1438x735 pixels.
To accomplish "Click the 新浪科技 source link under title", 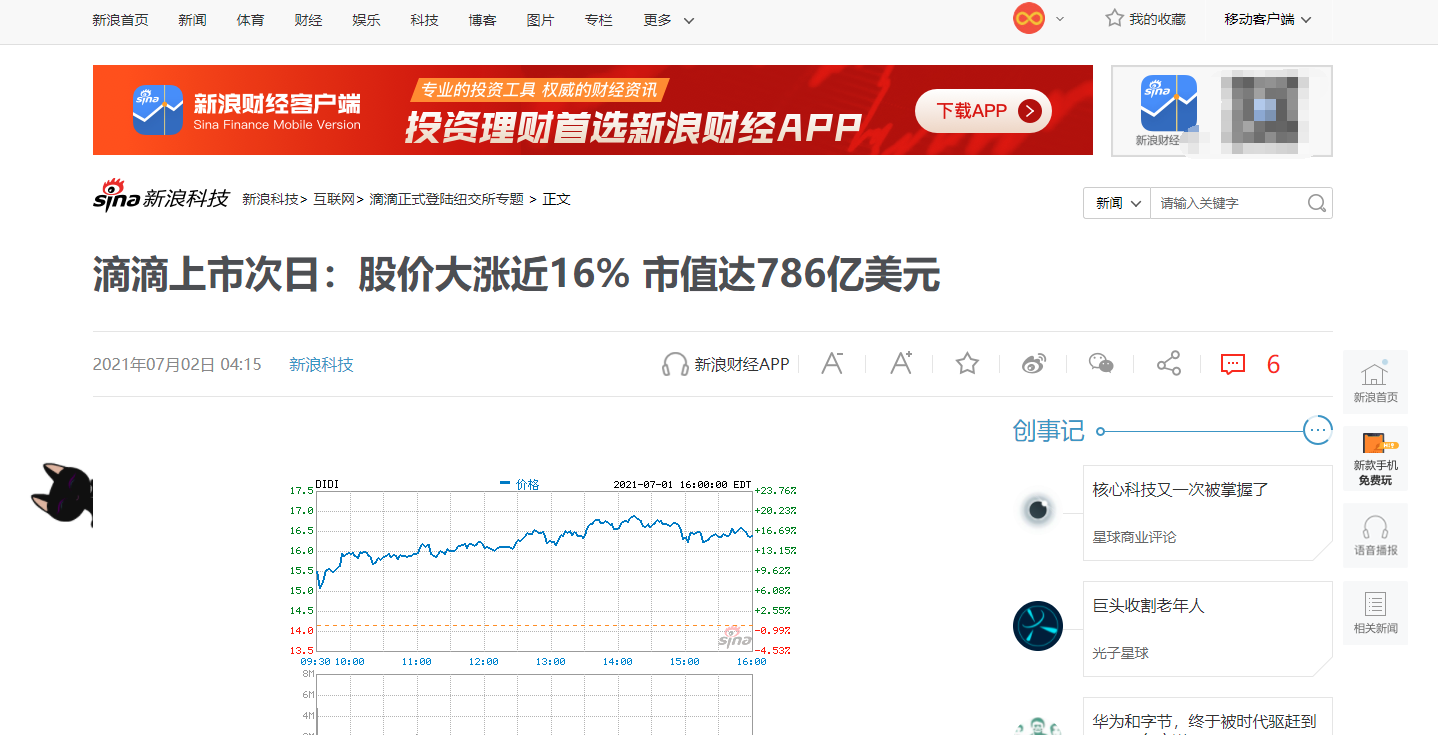I will click(x=321, y=365).
